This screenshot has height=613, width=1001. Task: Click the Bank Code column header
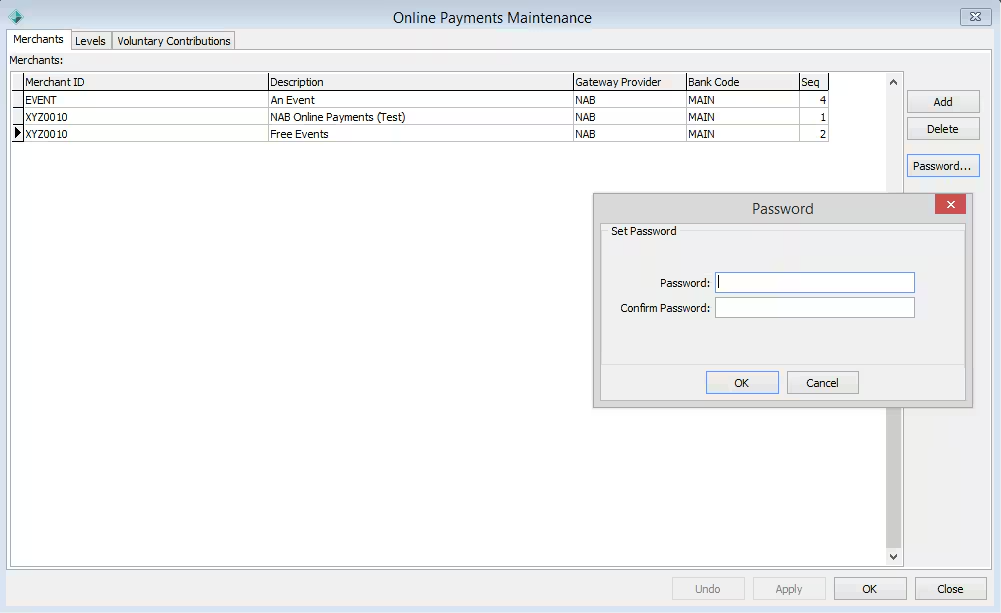741,82
